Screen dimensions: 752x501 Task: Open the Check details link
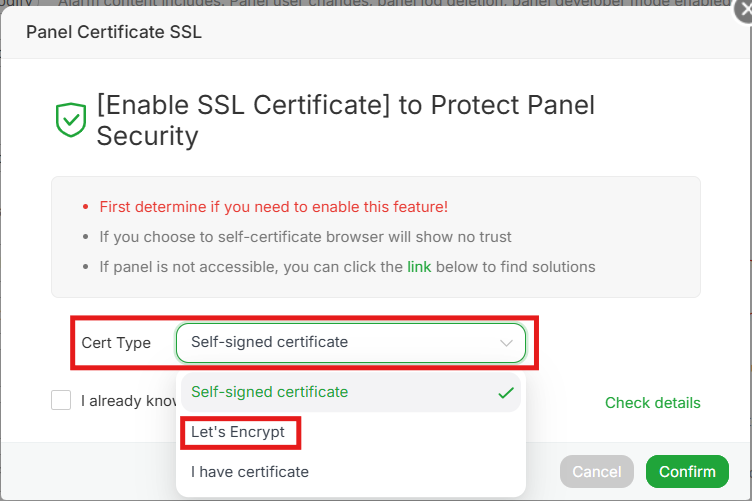pos(652,403)
